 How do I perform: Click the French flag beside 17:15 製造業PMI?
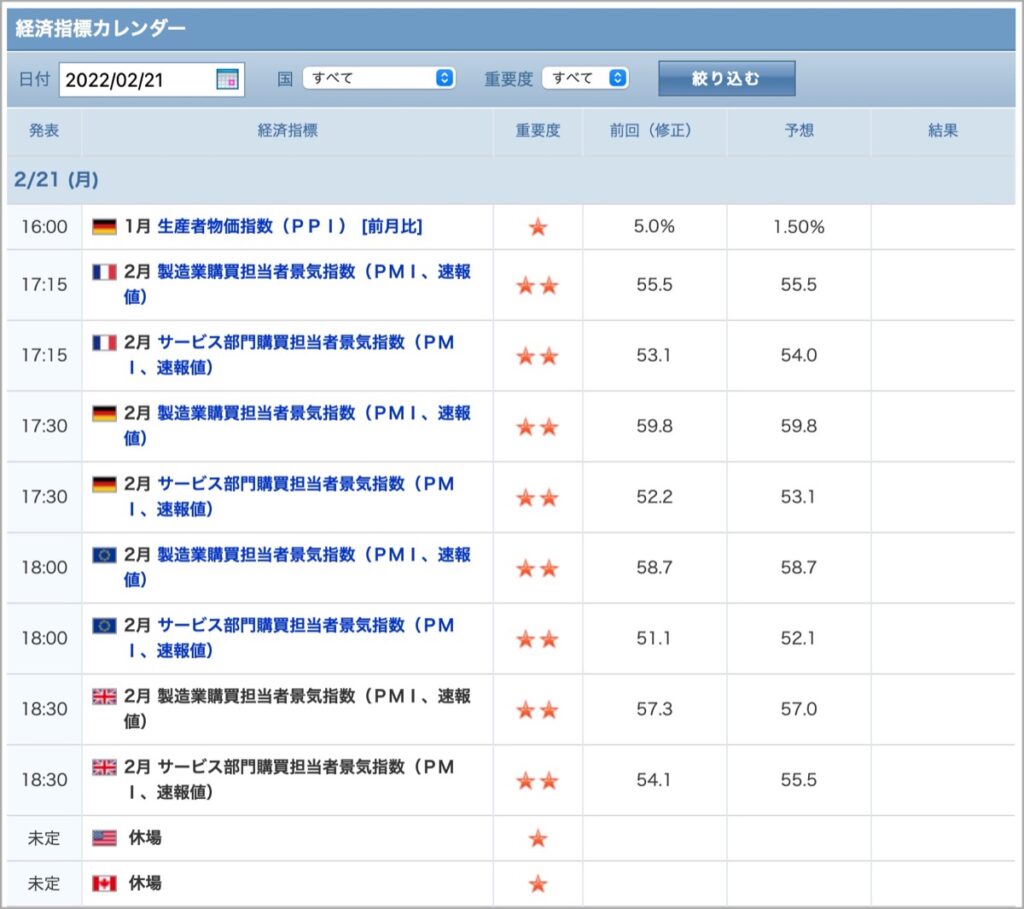104,272
